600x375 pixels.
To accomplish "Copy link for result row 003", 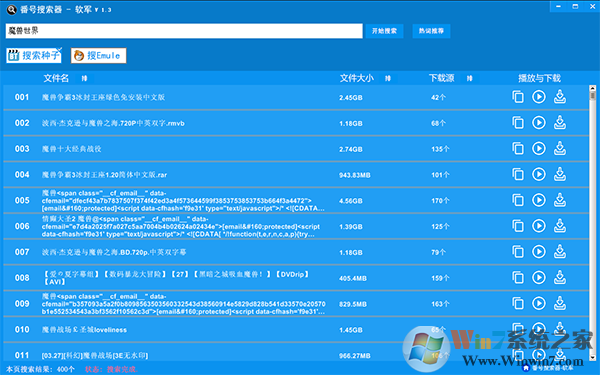I will [518, 148].
